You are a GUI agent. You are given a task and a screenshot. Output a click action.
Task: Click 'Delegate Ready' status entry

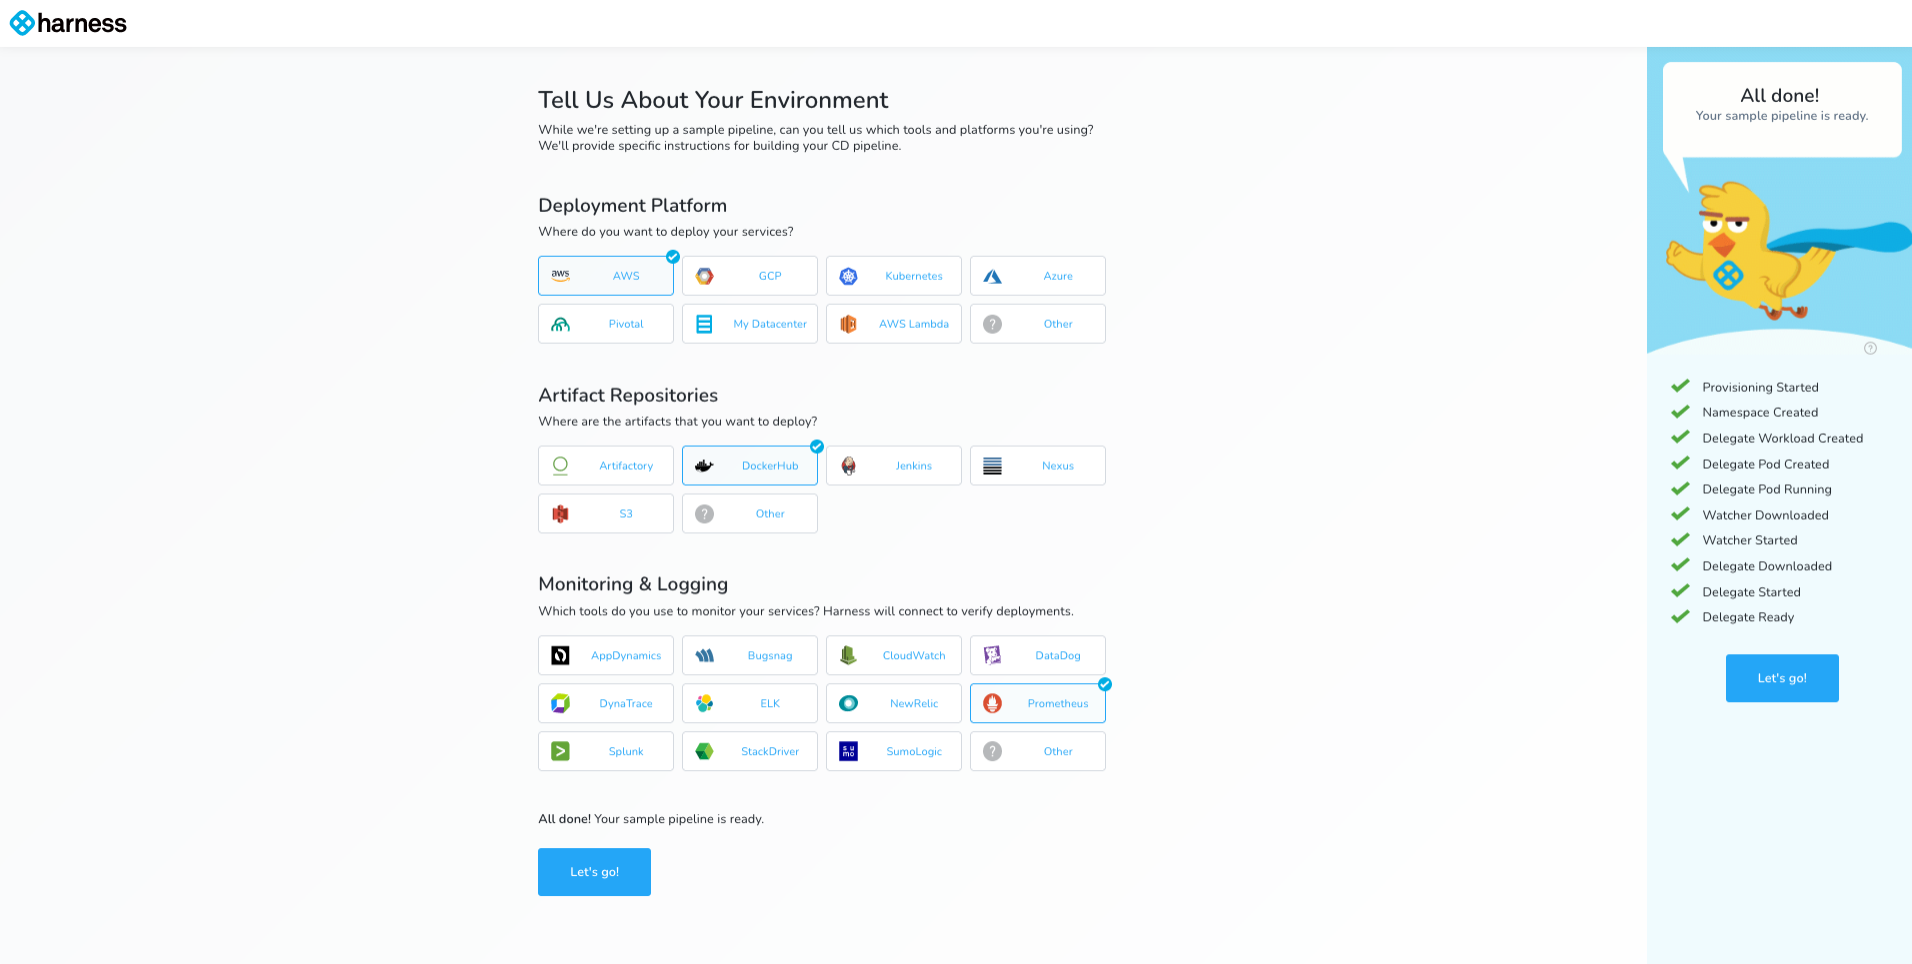1748,617
